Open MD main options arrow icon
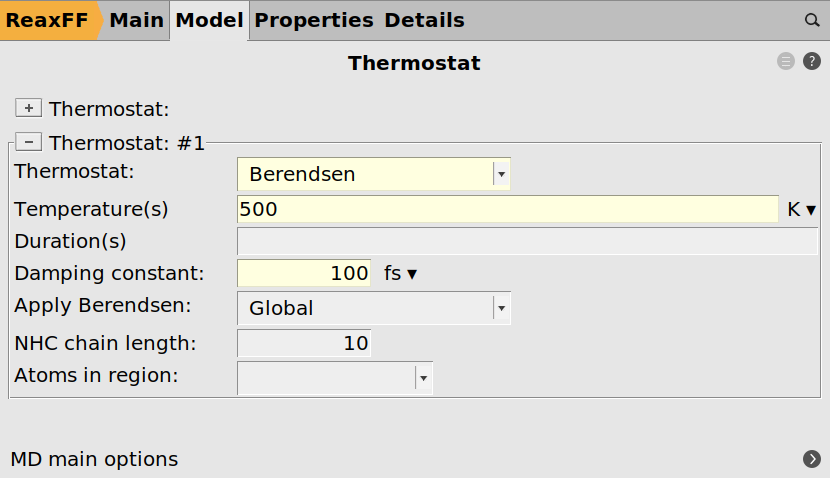This screenshot has height=478, width=830. tap(811, 459)
